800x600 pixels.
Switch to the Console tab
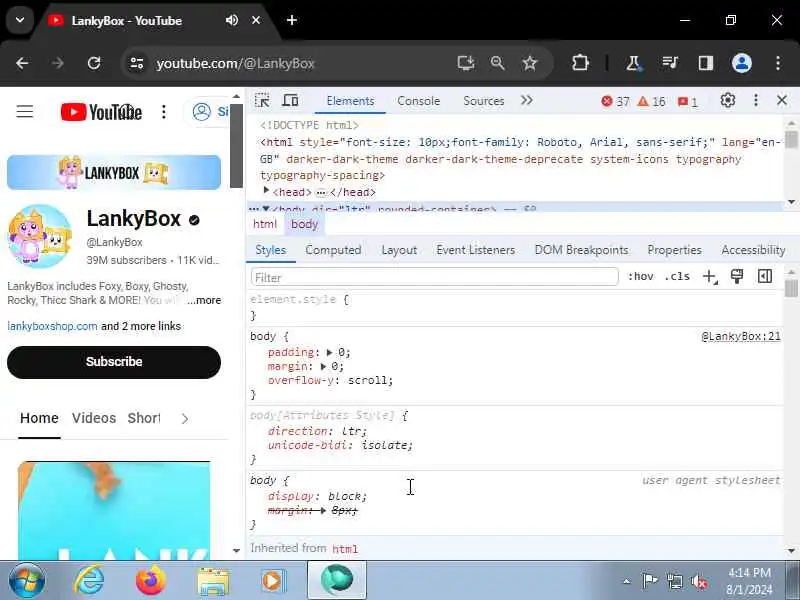click(x=418, y=101)
